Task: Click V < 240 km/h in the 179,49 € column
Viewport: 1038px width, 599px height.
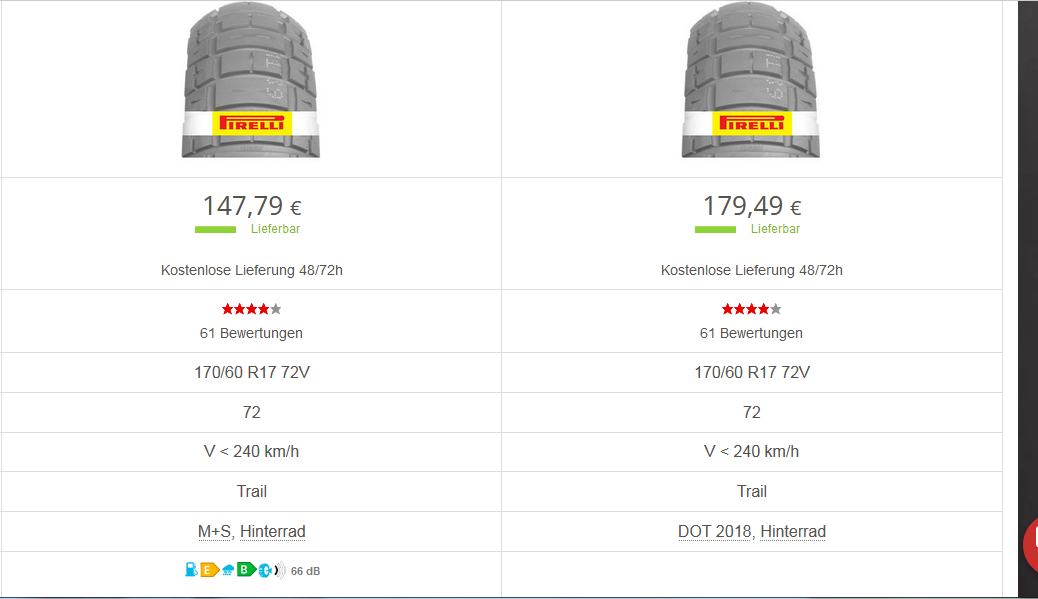Action: pyautogui.click(x=751, y=451)
